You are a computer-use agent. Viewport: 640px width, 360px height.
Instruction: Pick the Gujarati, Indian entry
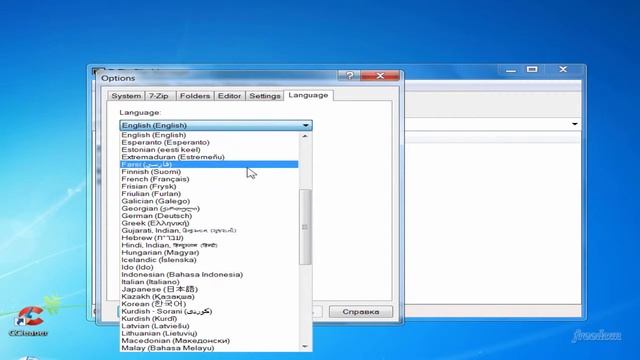(209, 231)
